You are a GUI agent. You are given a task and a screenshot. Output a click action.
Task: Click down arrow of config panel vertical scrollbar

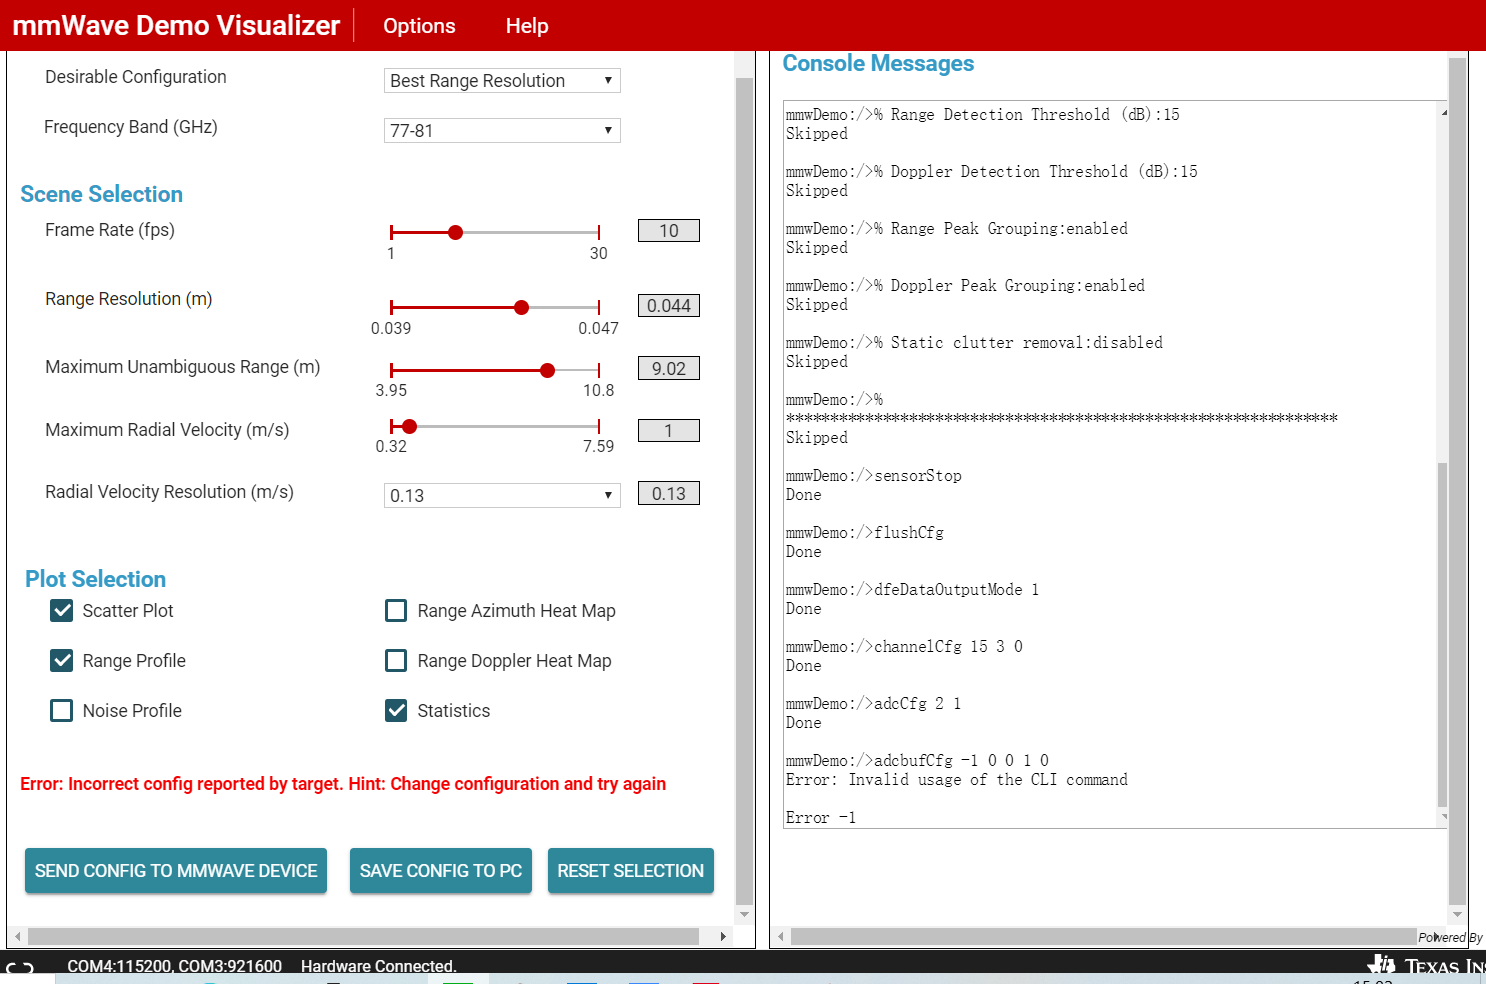(744, 914)
